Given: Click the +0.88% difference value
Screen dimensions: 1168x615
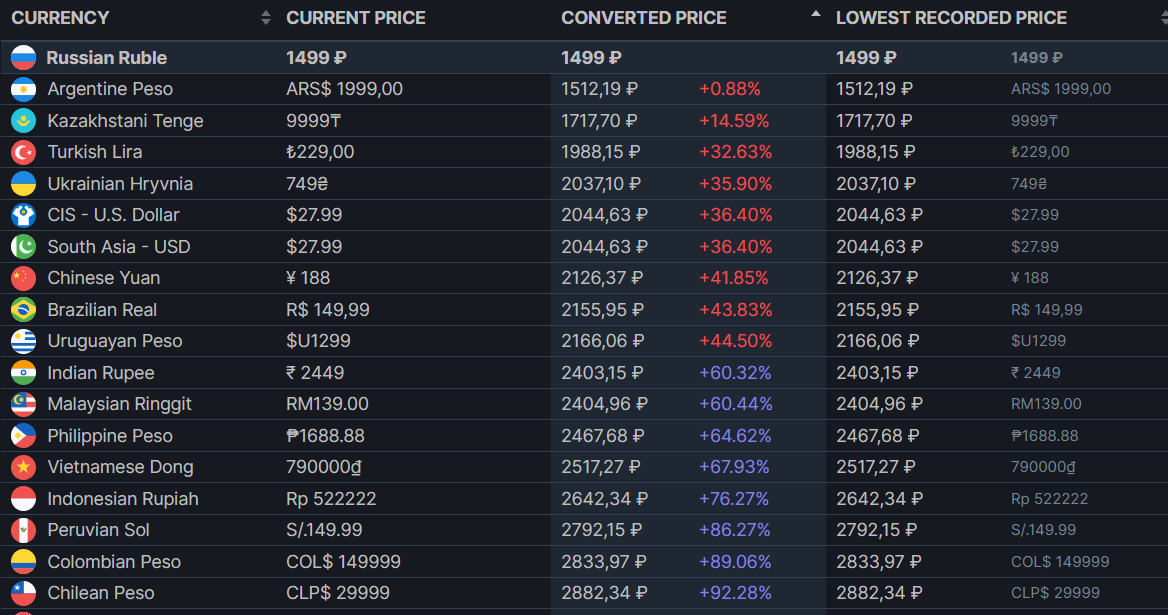Looking at the screenshot, I should [729, 89].
